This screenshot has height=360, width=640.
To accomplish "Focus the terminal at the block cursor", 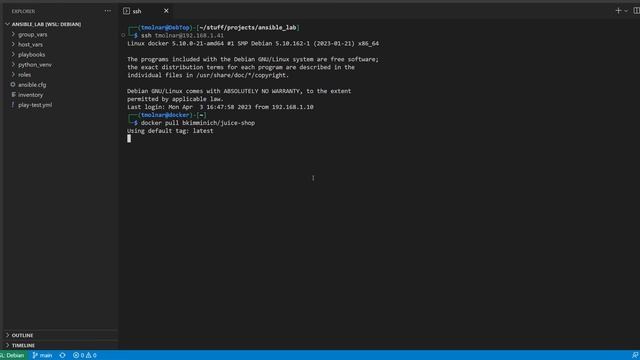I will pos(129,138).
